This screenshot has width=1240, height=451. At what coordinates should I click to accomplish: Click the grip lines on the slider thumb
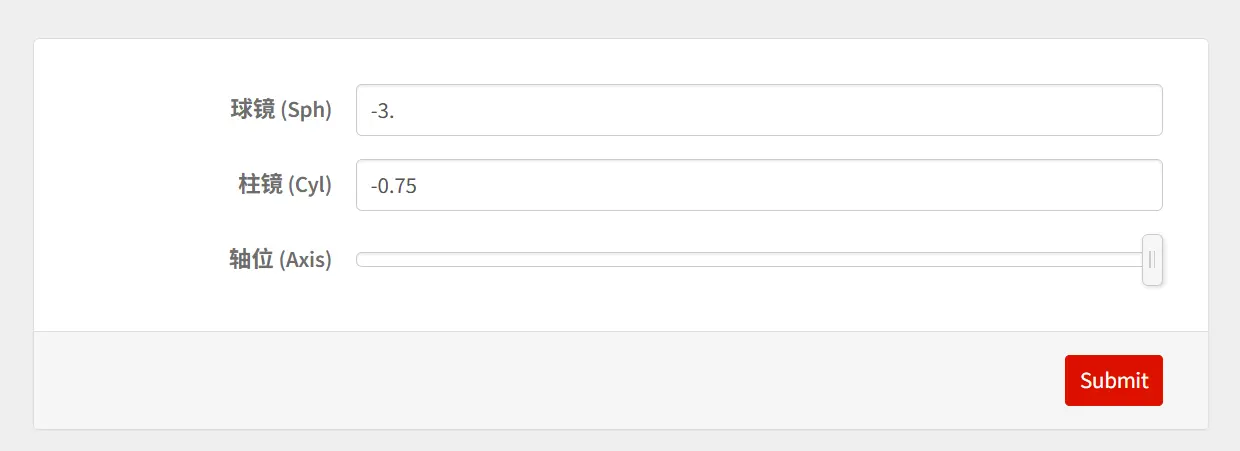pyautogui.click(x=1152, y=260)
